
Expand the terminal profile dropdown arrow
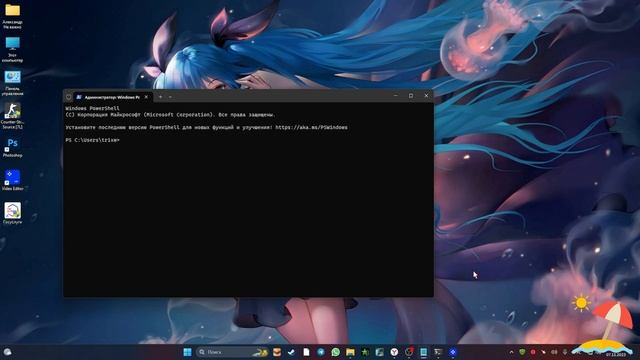(x=170, y=97)
